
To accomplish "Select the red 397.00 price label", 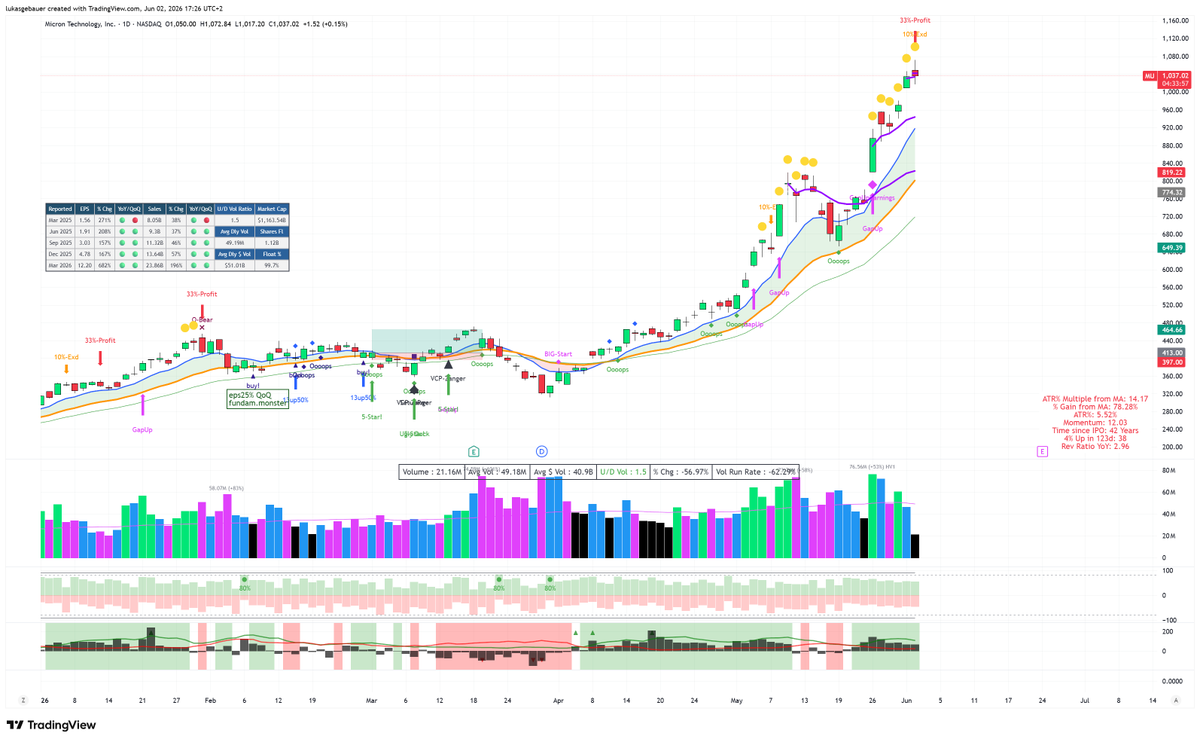I will 1172,362.
